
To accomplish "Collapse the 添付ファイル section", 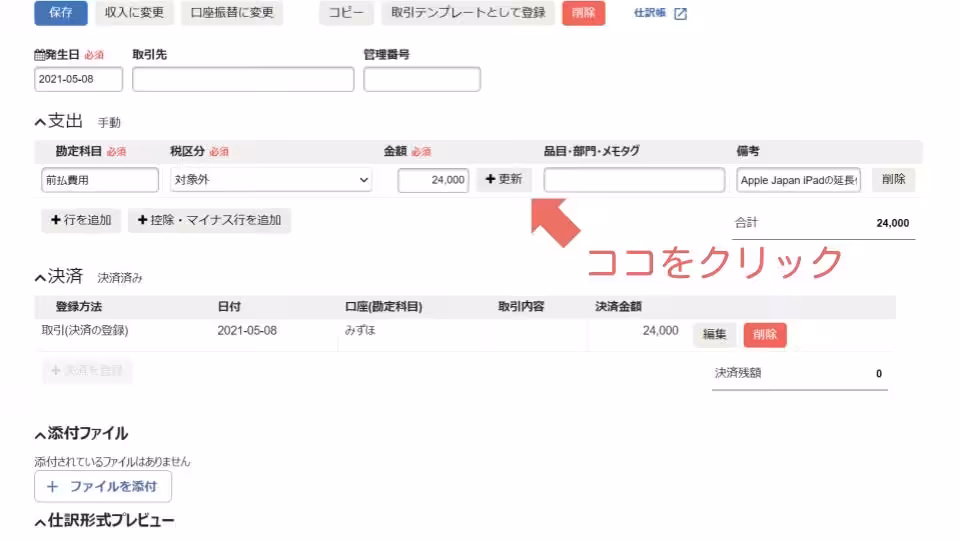I will (40, 434).
